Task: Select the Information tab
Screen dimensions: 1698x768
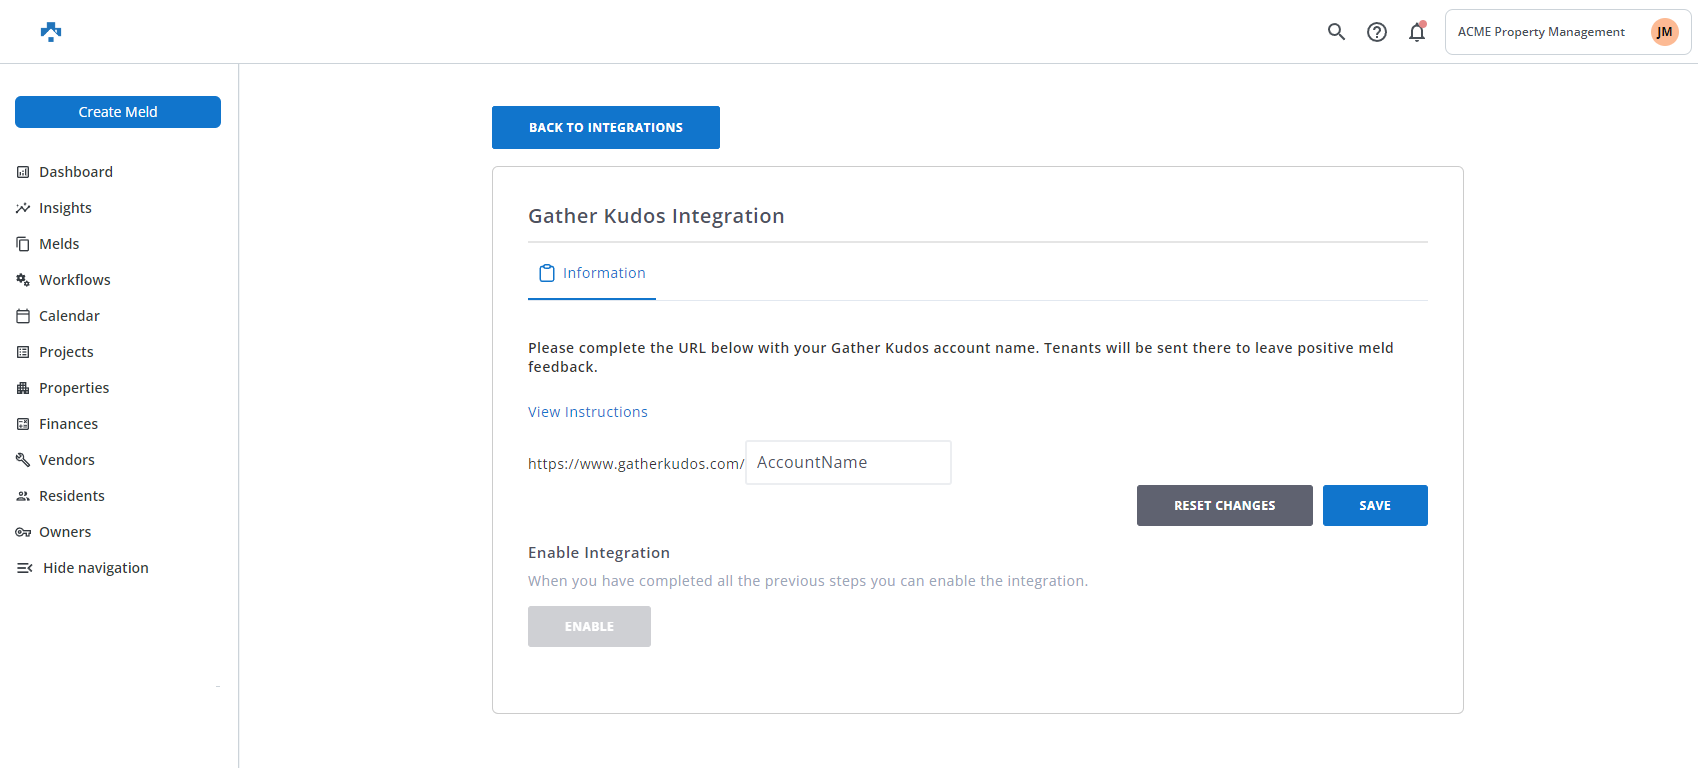Action: click(x=592, y=273)
